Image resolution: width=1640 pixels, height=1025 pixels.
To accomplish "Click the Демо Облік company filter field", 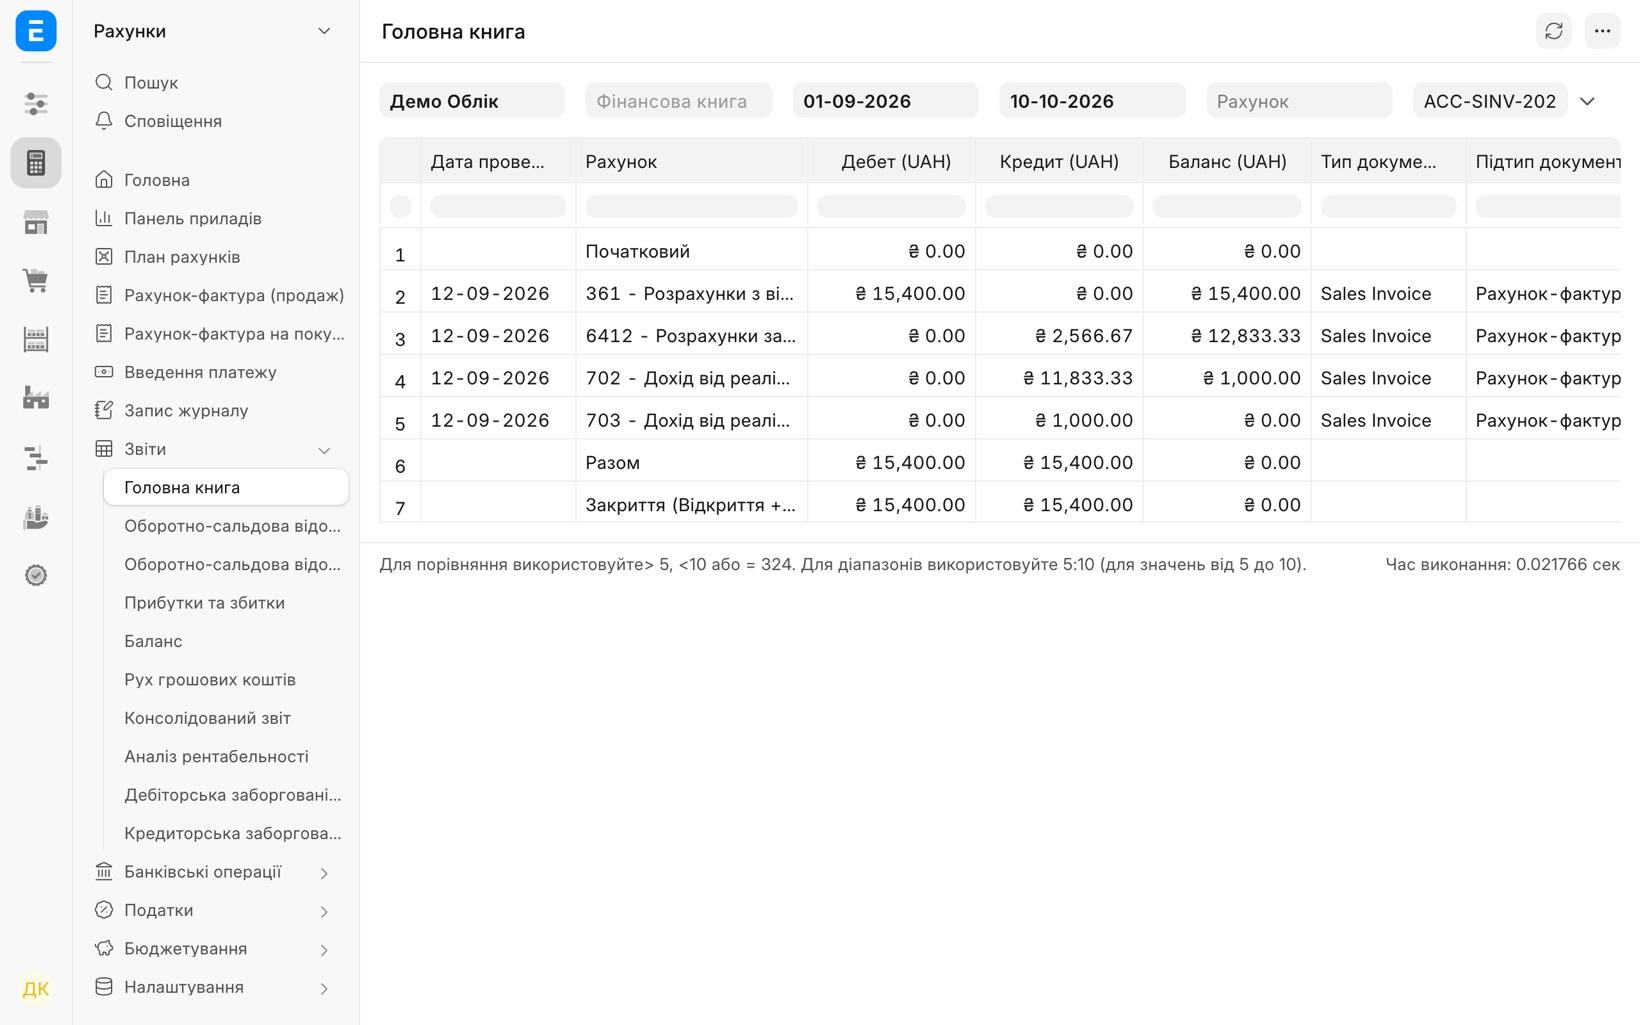I will click(x=472, y=100).
